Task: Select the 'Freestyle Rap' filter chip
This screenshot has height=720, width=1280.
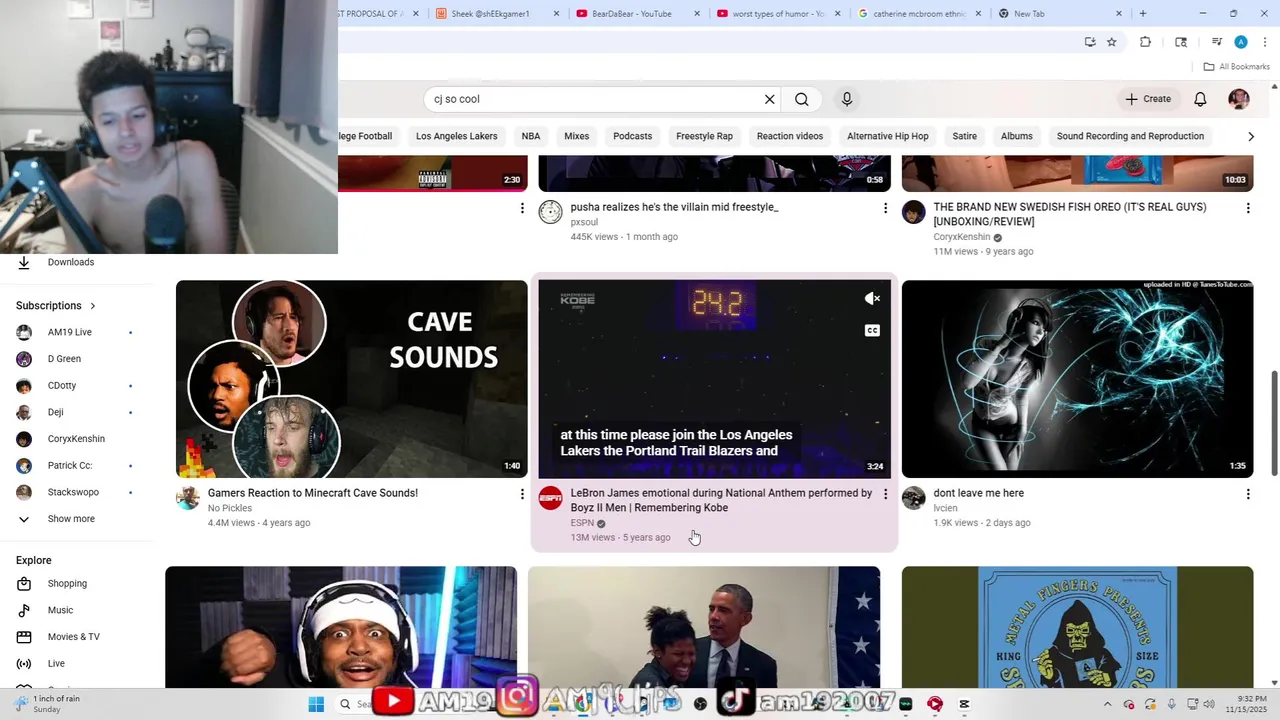Action: [704, 136]
